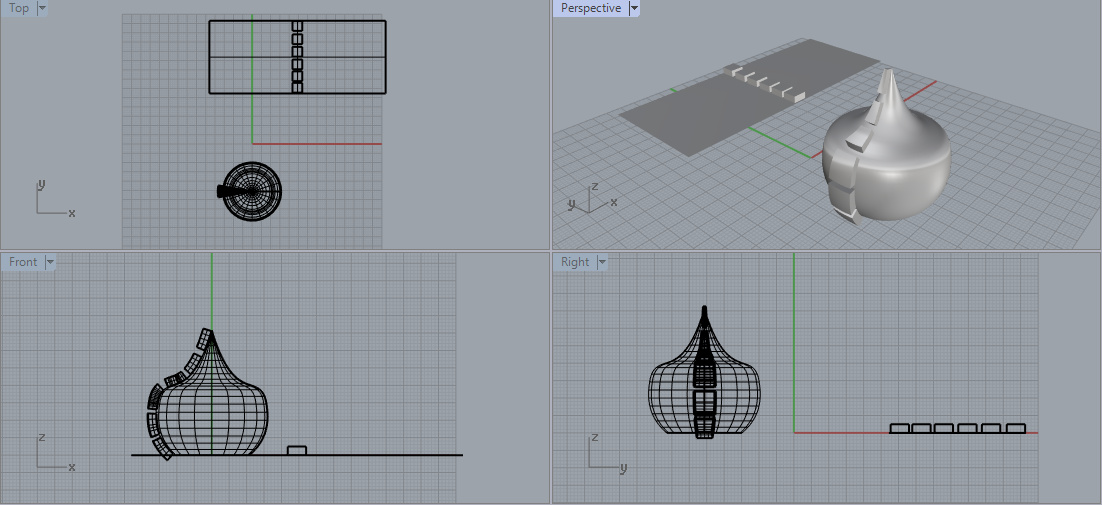Click the Top viewport title label
The image size is (1102, 505).
tap(19, 9)
